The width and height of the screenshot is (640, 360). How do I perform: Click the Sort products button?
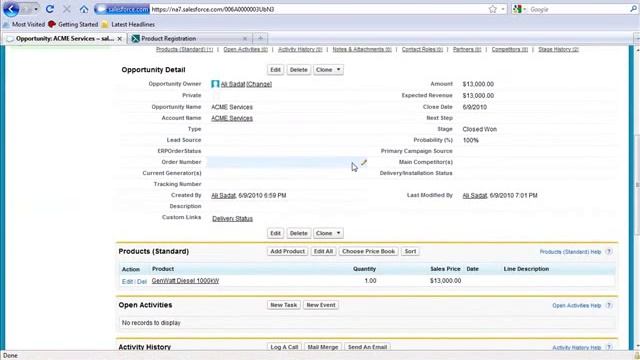pyautogui.click(x=410, y=251)
